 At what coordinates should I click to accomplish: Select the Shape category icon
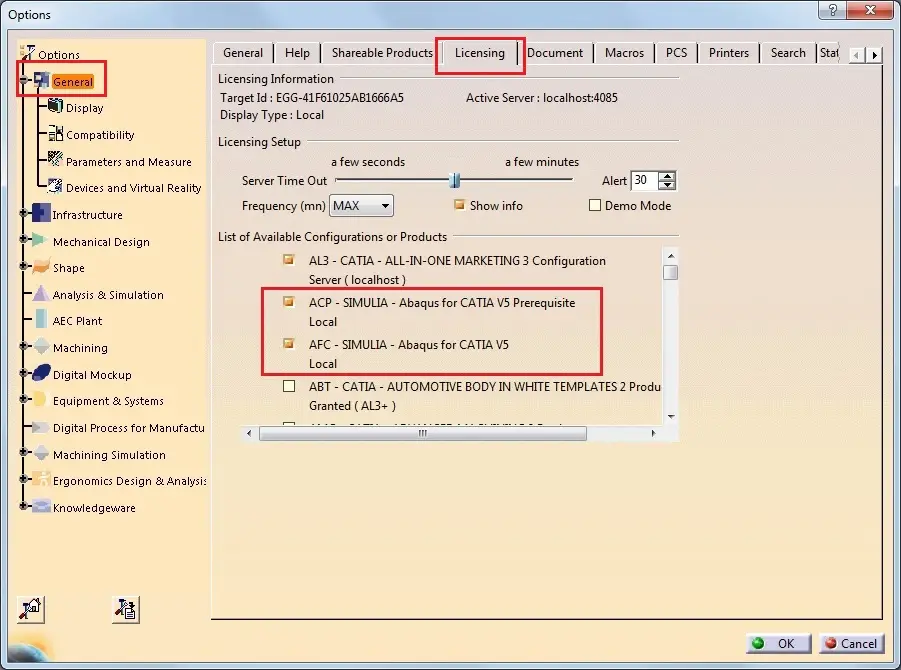41,267
